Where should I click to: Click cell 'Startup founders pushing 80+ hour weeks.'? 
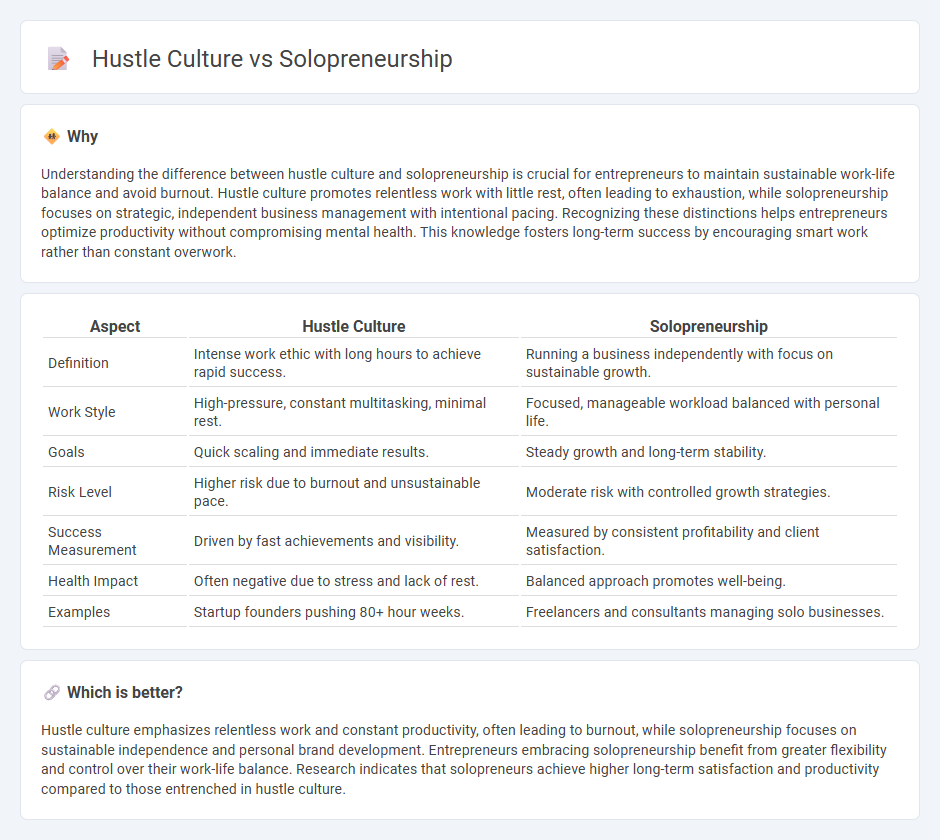[x=354, y=612]
